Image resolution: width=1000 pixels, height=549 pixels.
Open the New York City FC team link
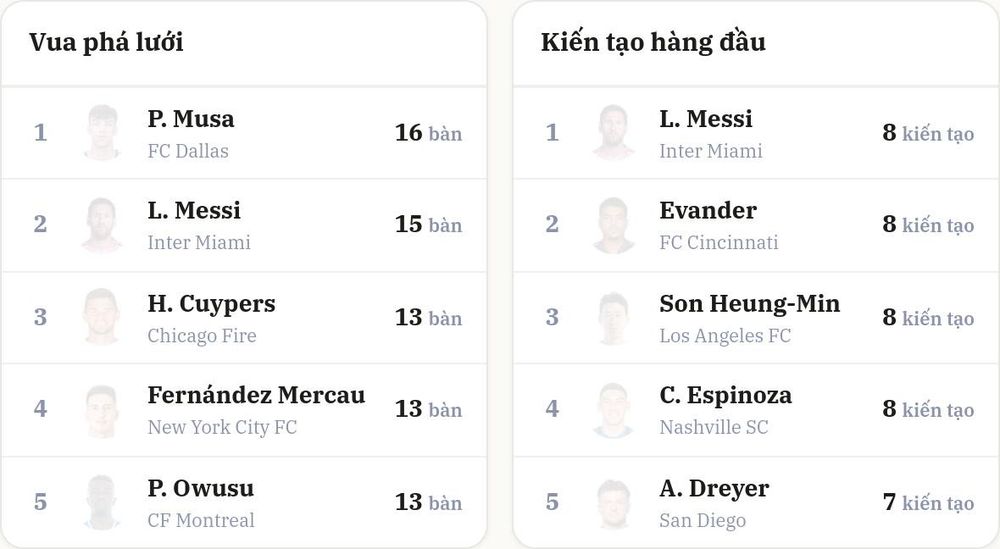pyautogui.click(x=222, y=427)
